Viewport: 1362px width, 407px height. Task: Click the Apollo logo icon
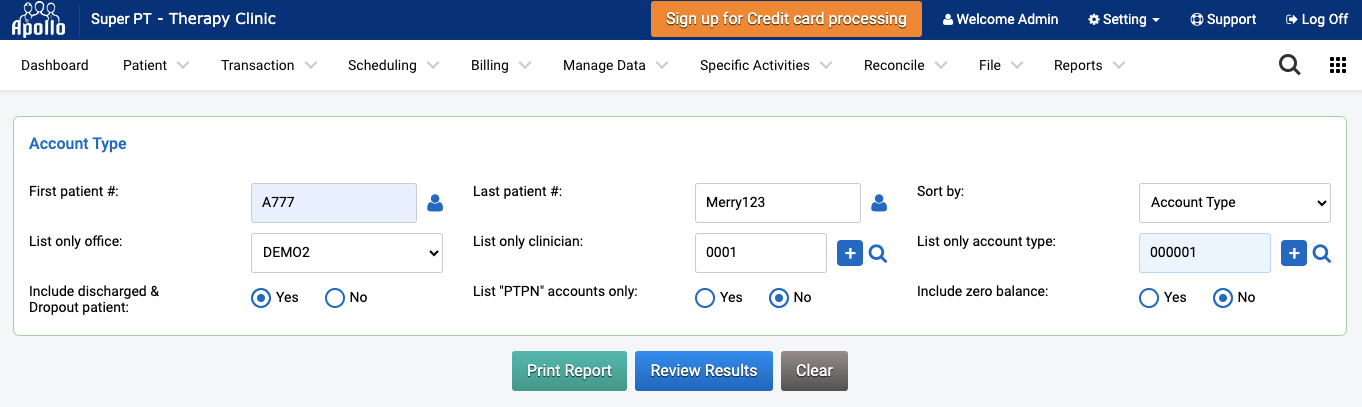(38, 19)
